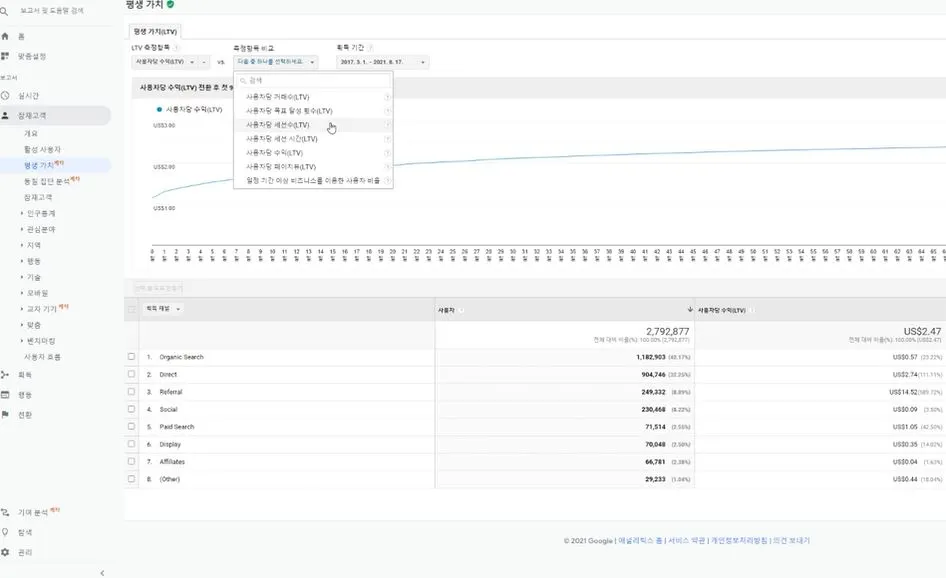Viewport: 946px width, 578px height.
Task: Click help icon for 사용자당 목표 달성 횟수(LTV)
Action: pyautogui.click(x=387, y=110)
